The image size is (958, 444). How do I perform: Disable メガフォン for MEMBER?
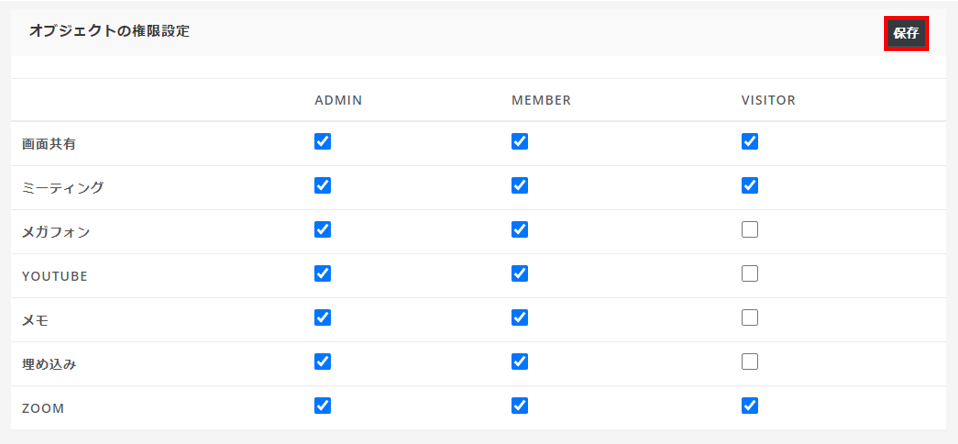[519, 230]
